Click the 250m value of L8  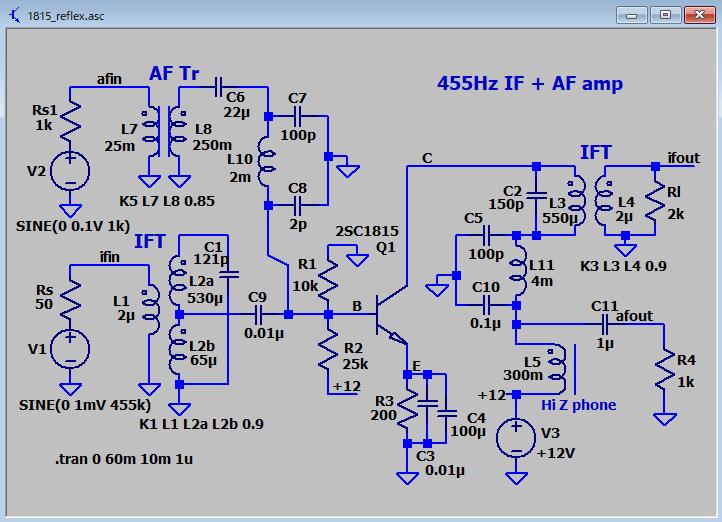pos(212,145)
